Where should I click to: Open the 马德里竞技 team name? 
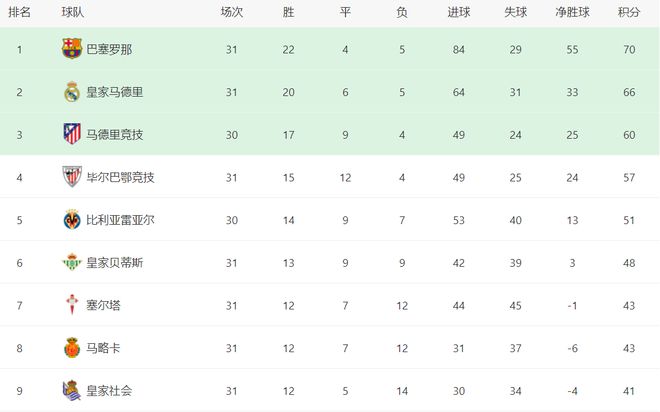(114, 135)
